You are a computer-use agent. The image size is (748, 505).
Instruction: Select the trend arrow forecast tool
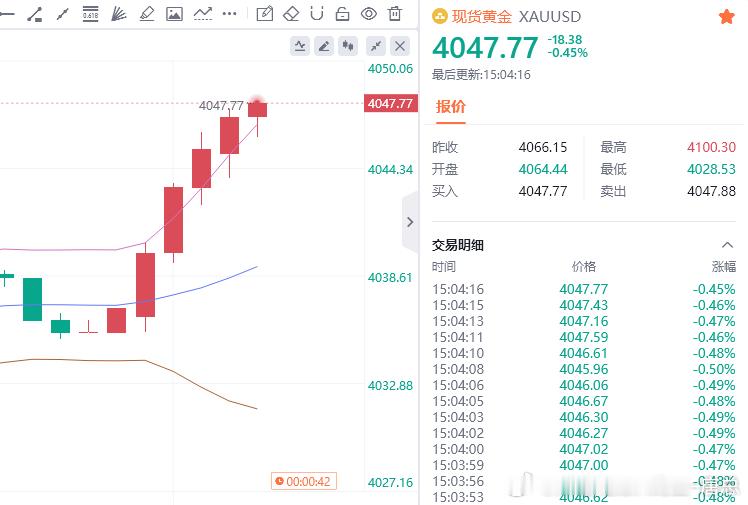203,14
